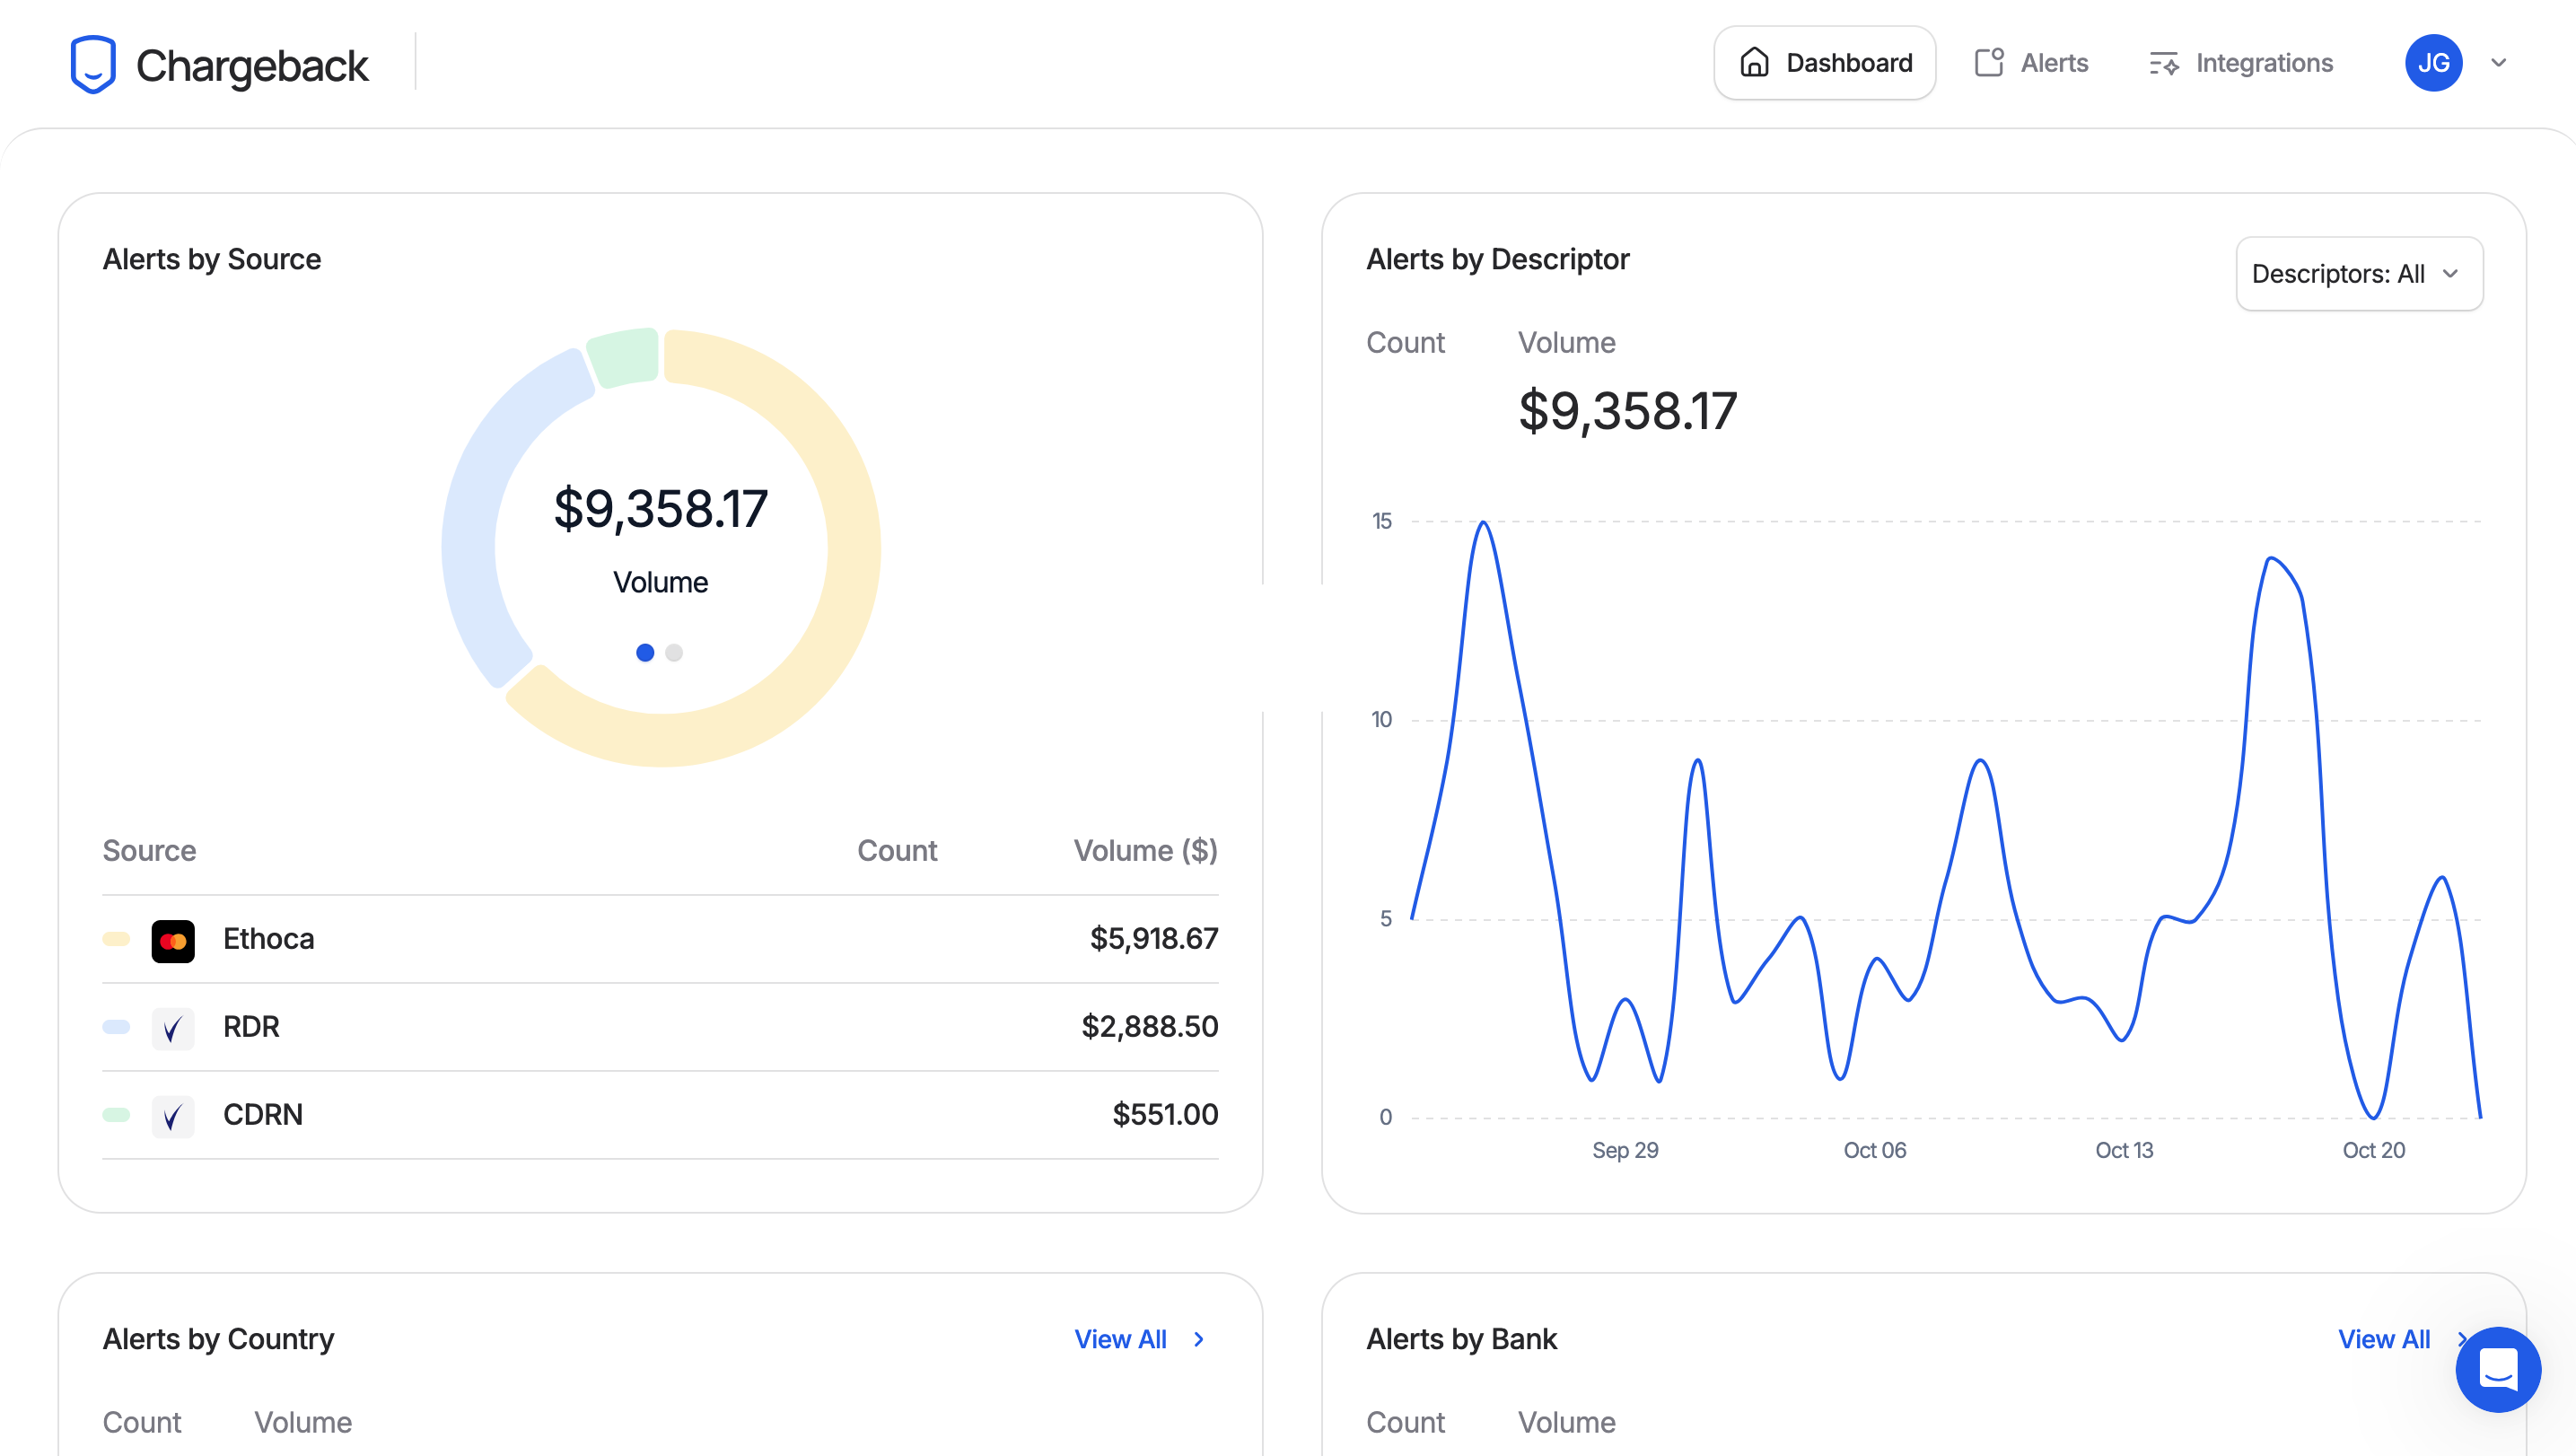Click the Chargeback shield logo

click(93, 64)
